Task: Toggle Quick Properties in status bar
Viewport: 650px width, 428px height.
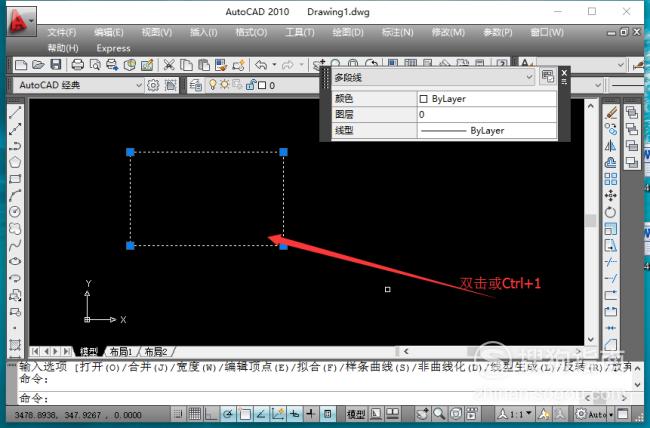Action: (327, 413)
